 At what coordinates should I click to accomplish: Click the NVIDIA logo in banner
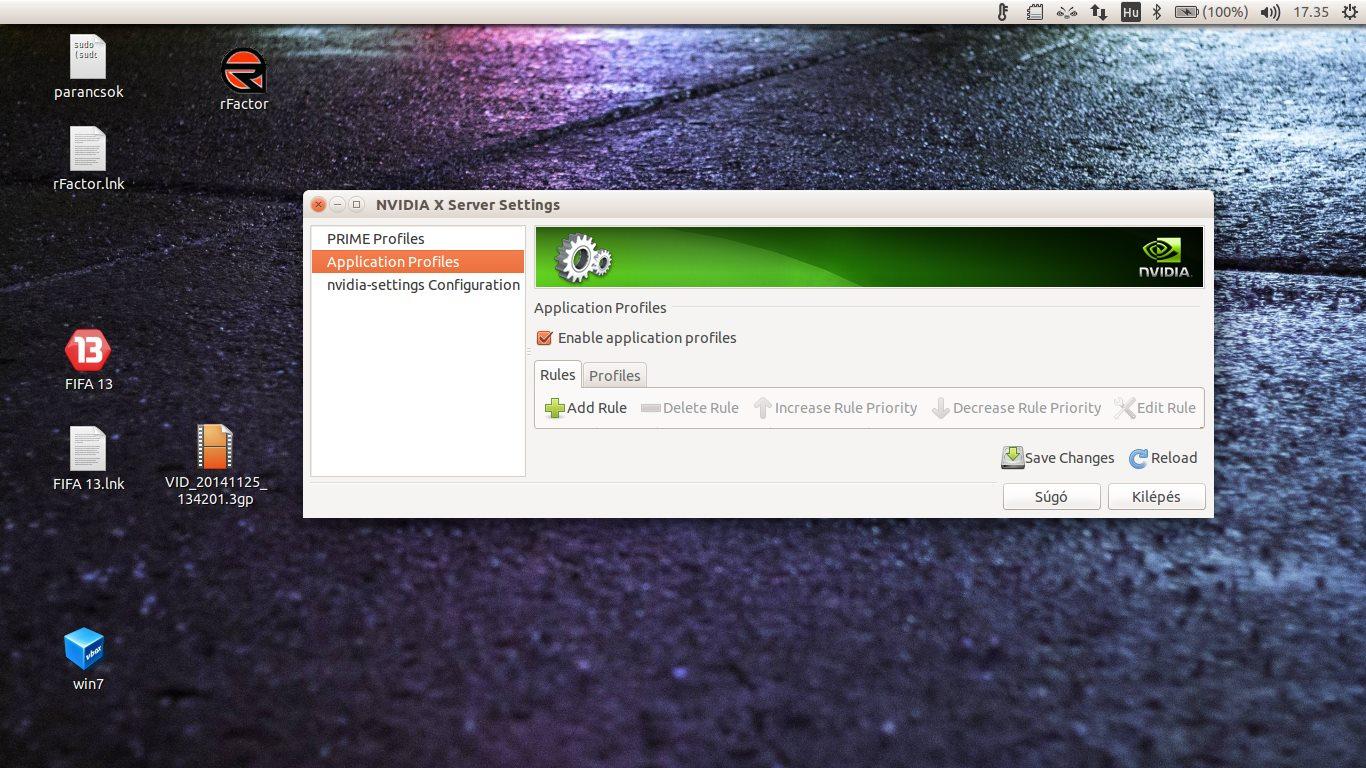click(x=1164, y=258)
